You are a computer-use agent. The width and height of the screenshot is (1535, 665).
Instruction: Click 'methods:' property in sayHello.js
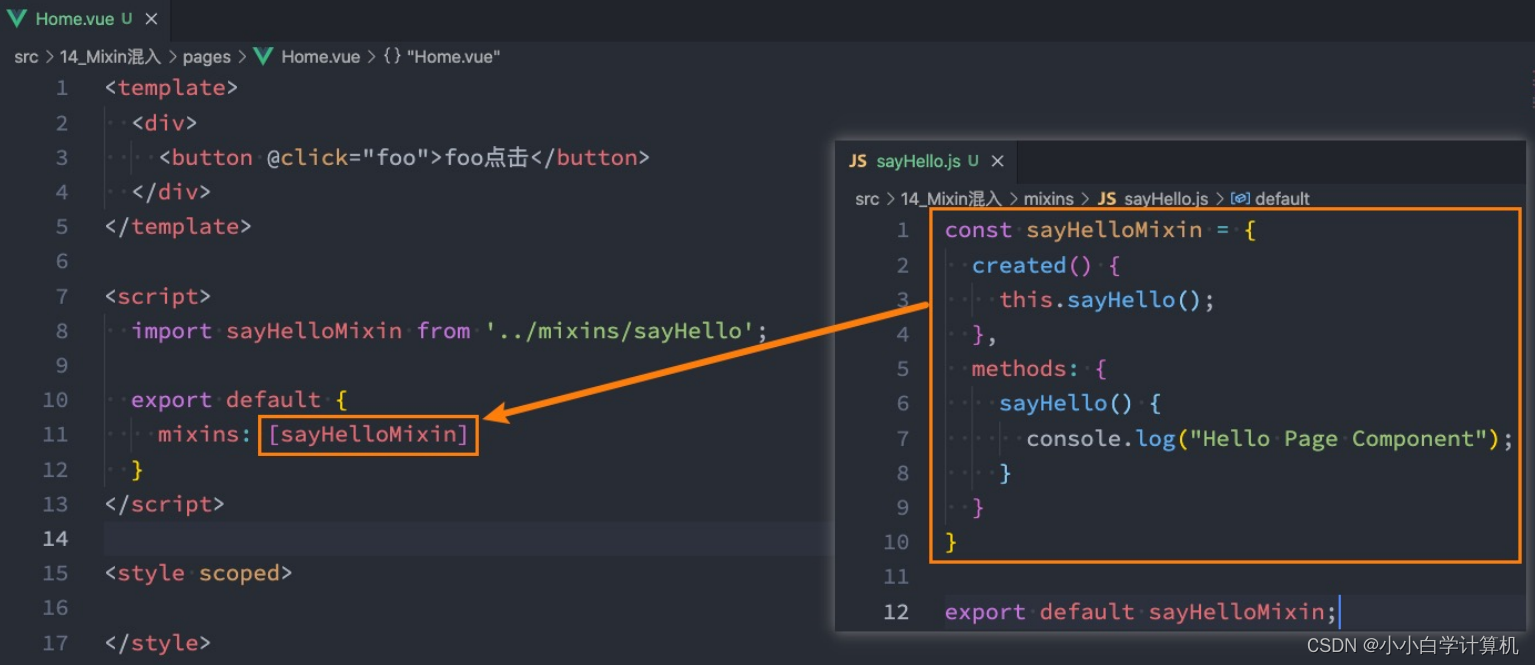coord(1025,369)
